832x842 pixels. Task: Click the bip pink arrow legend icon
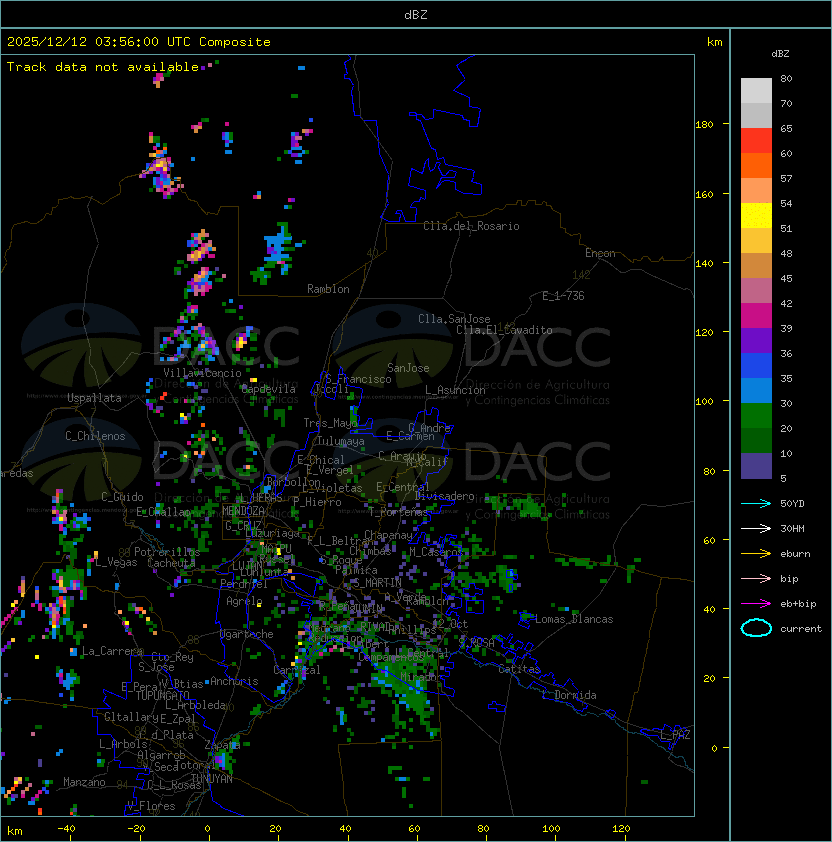coord(756,578)
